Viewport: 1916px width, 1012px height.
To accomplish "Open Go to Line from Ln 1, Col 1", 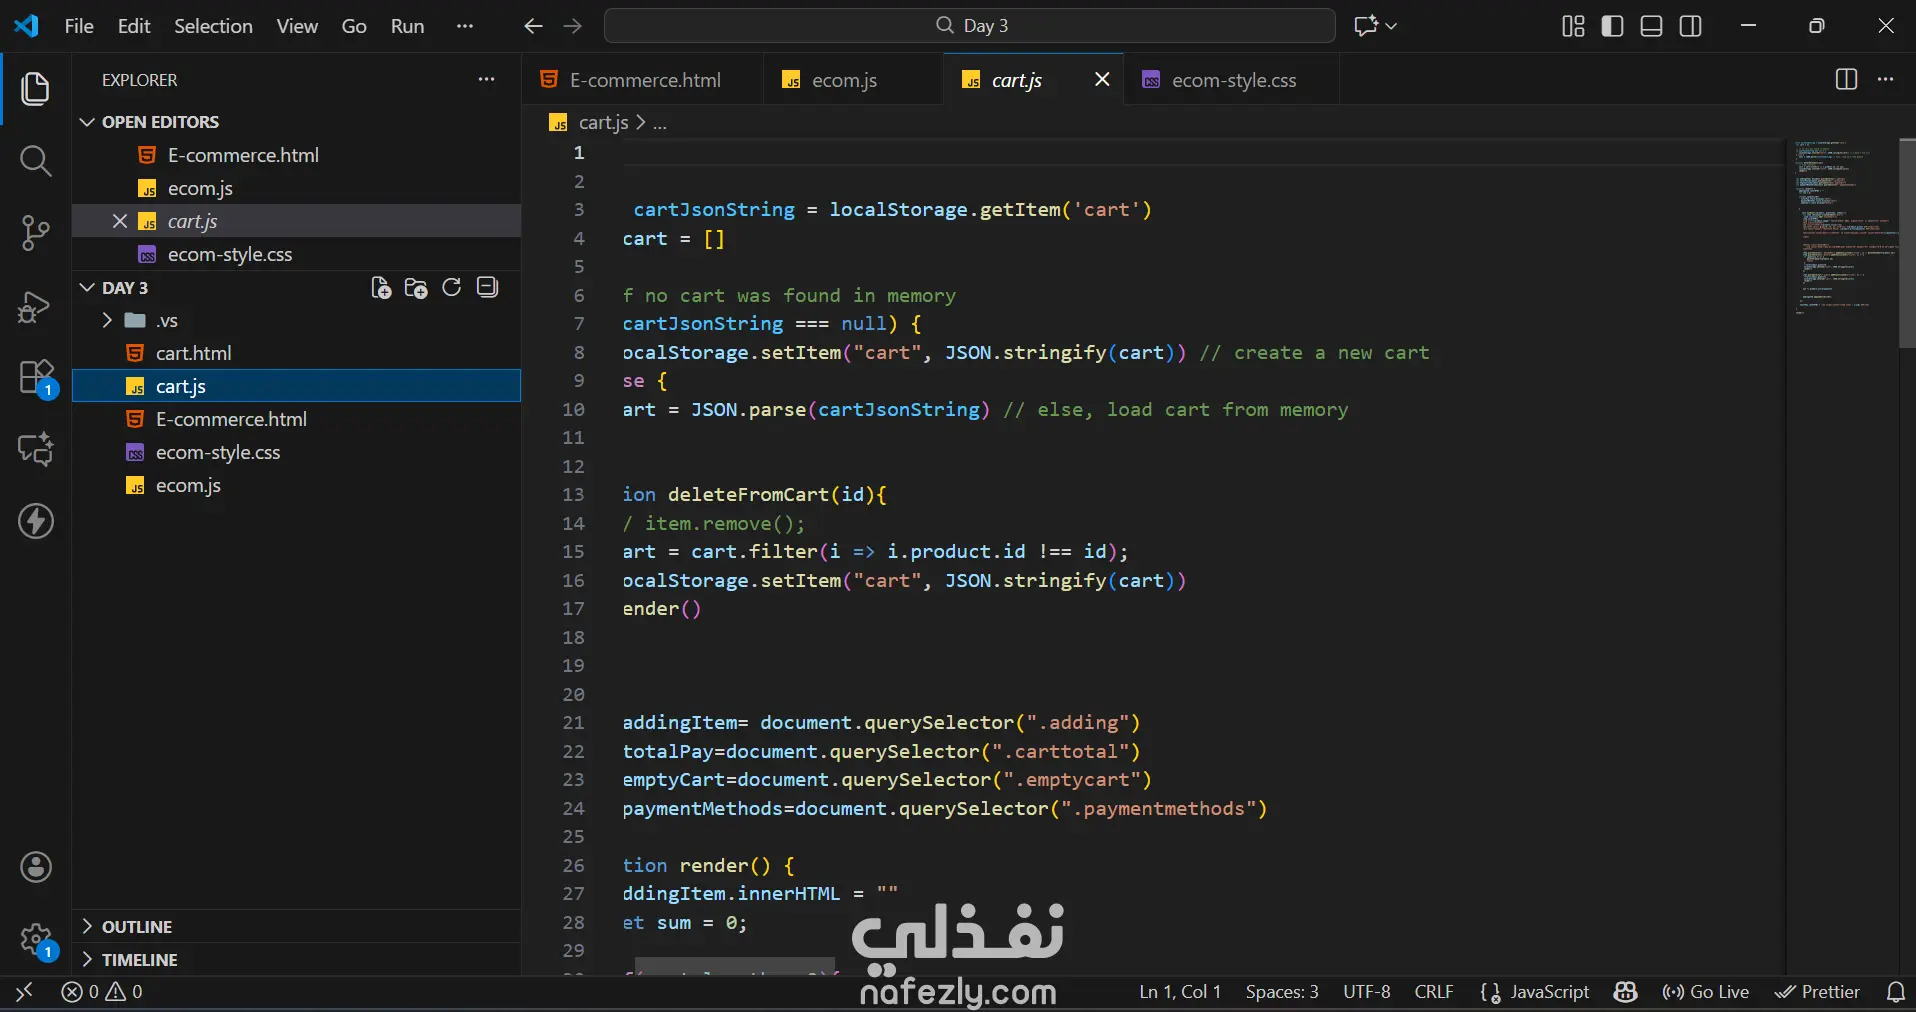I will (1180, 992).
